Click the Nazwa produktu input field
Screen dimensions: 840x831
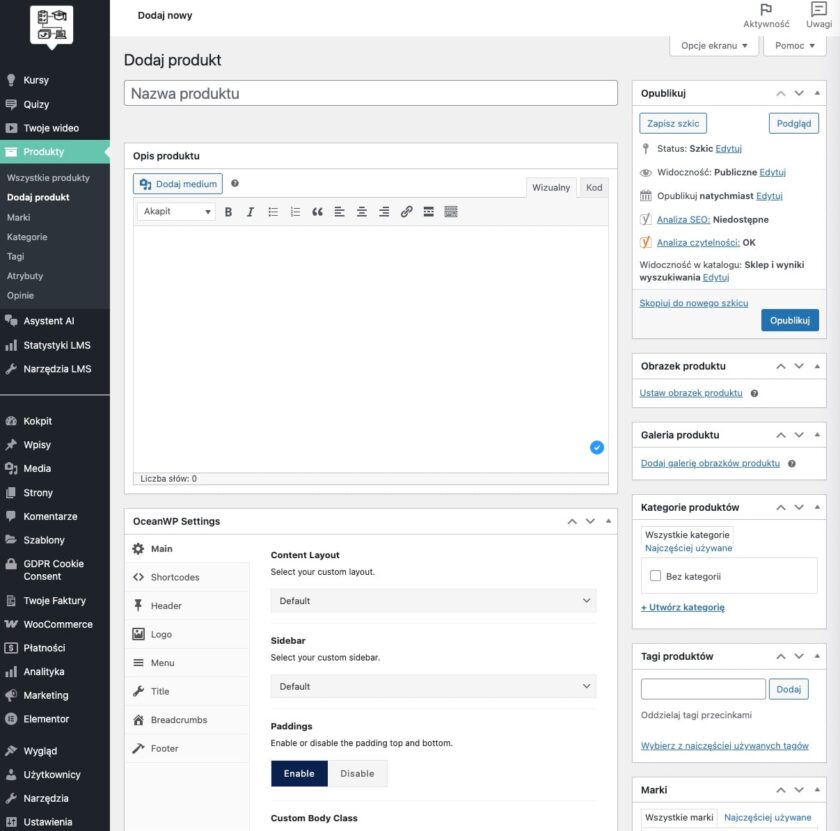370,92
